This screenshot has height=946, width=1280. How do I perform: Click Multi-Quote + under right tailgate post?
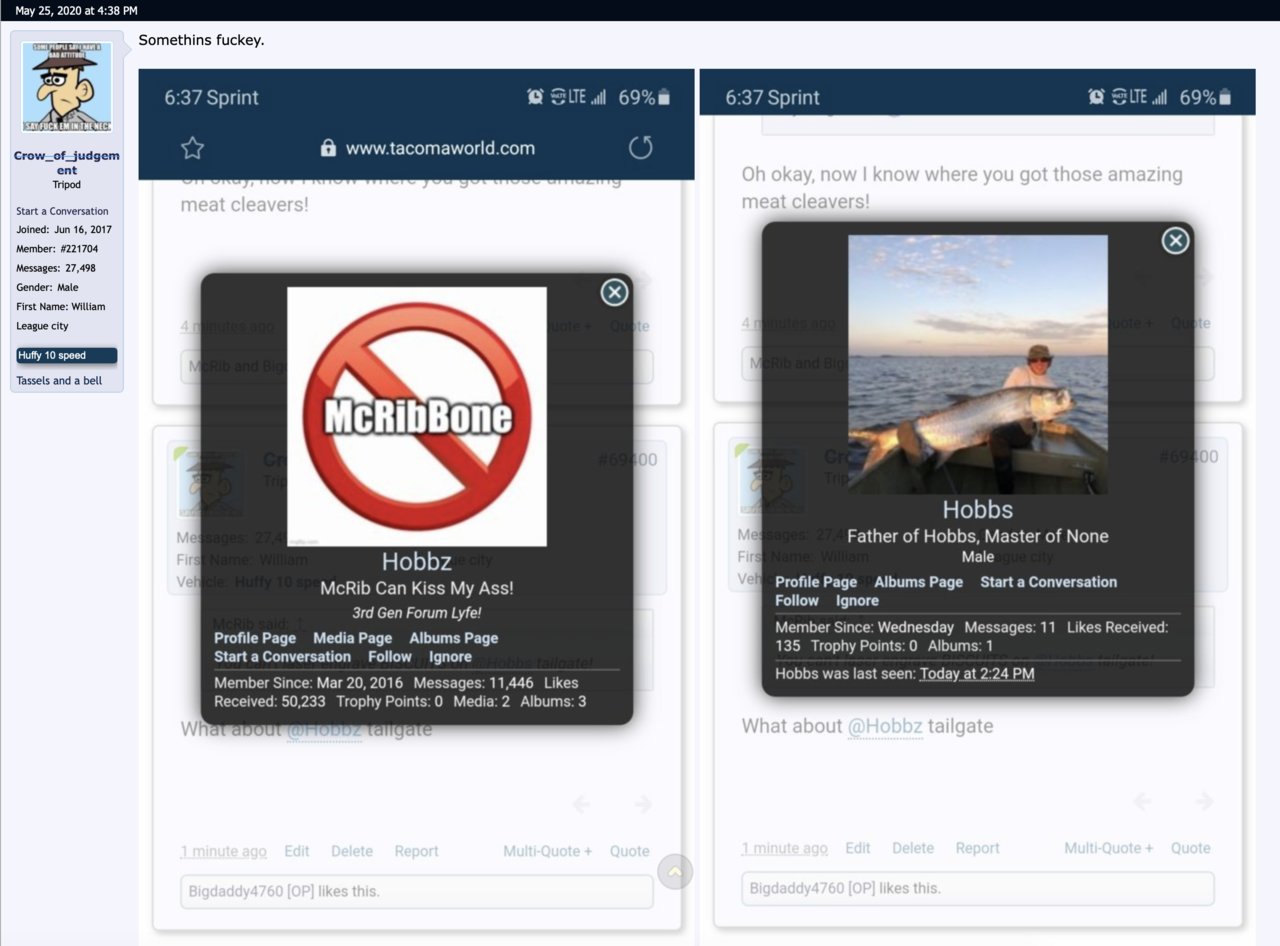point(1108,848)
